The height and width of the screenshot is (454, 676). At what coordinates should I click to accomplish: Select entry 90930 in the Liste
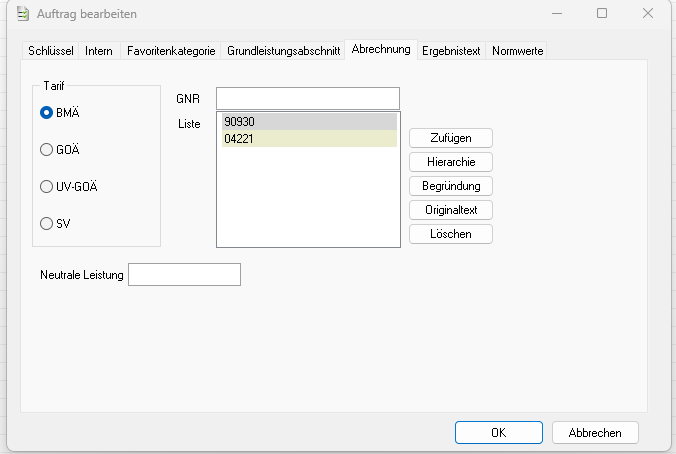click(x=309, y=122)
